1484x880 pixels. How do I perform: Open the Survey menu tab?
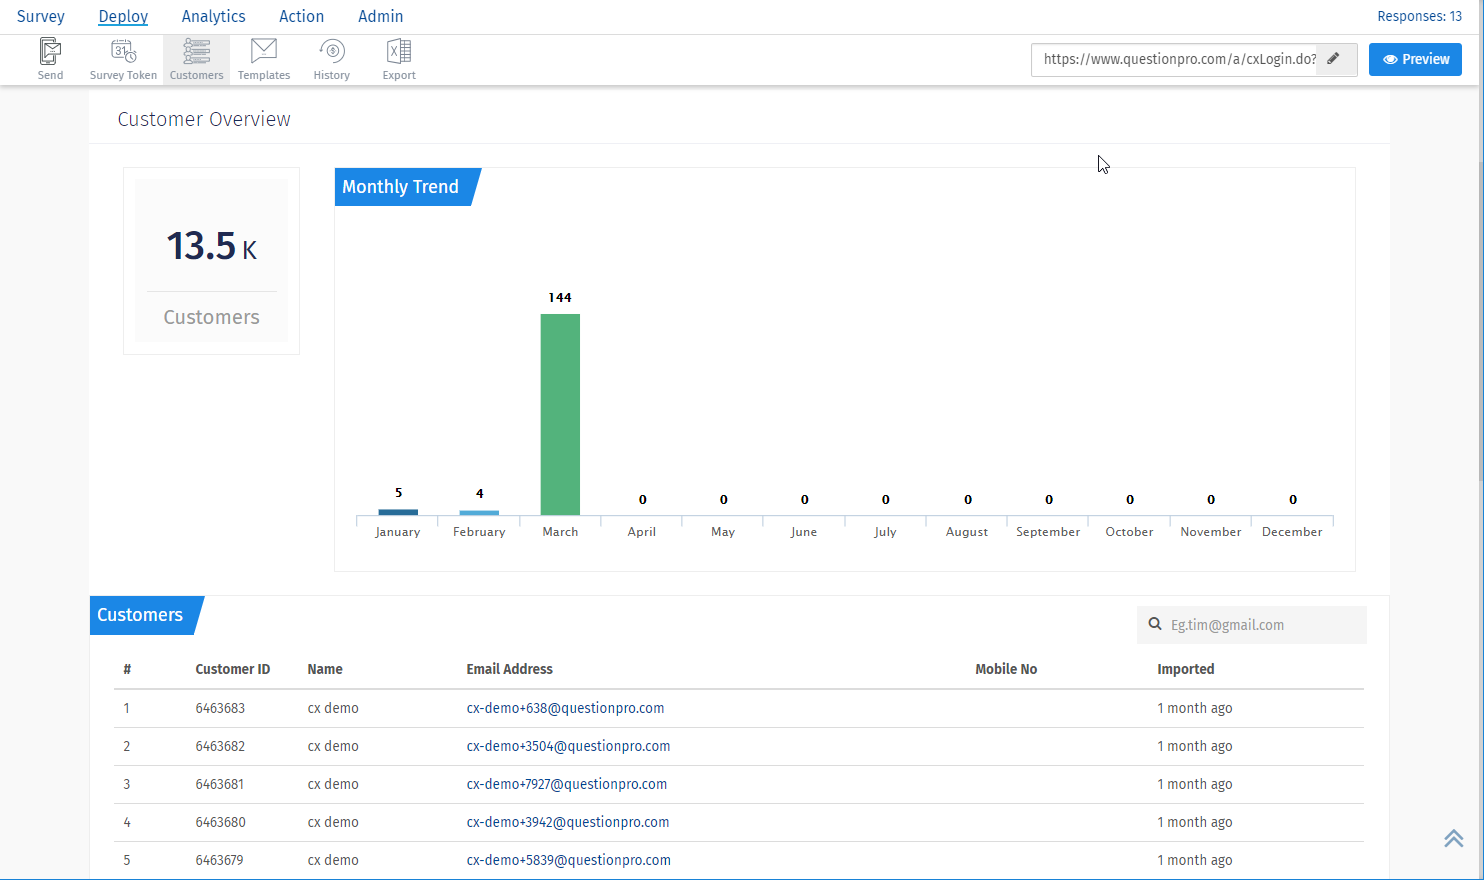[x=41, y=16]
